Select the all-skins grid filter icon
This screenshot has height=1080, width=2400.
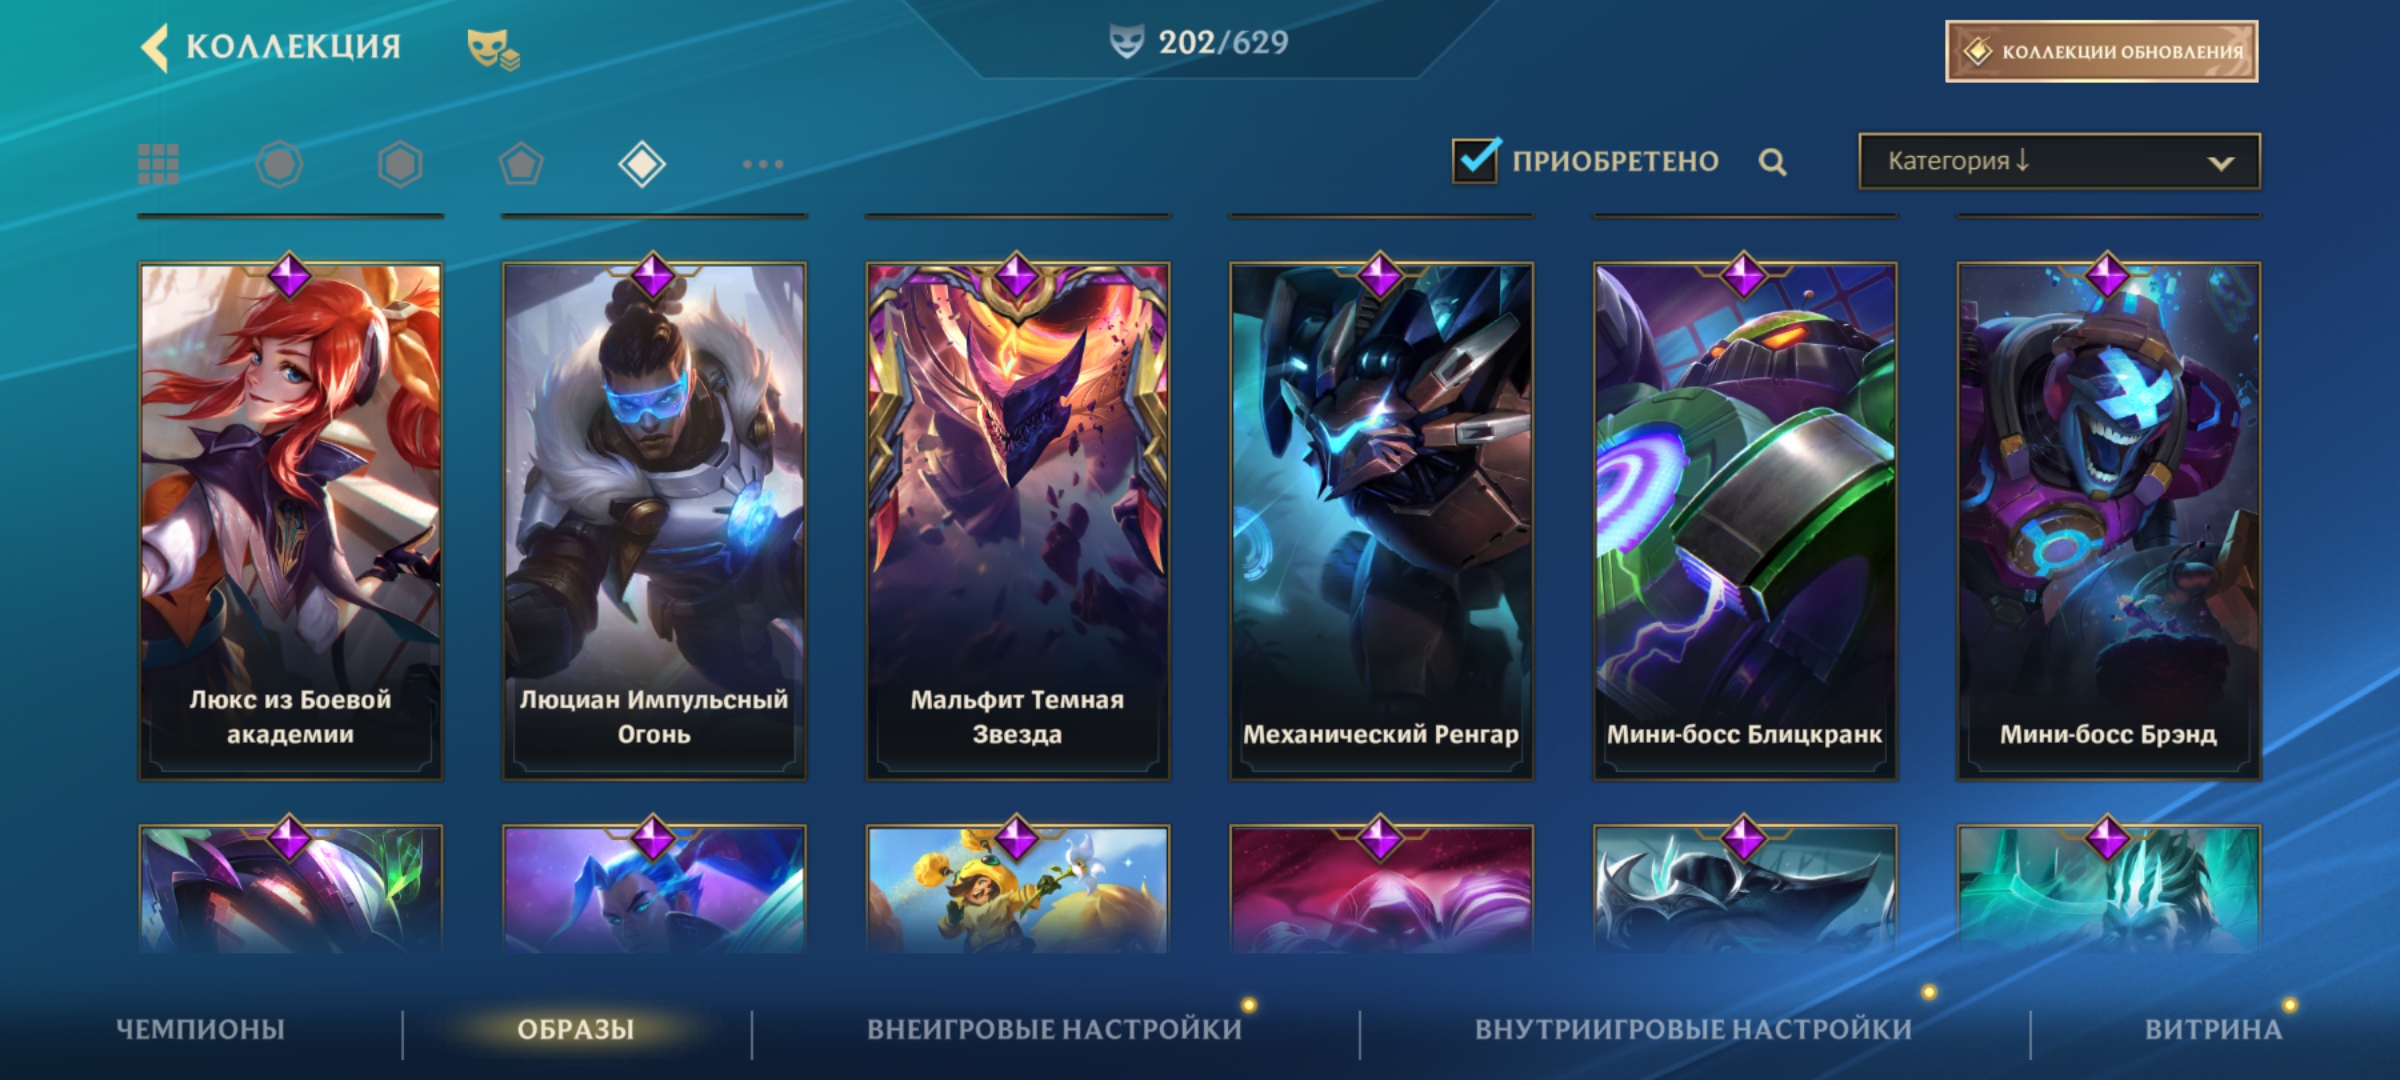coord(158,164)
